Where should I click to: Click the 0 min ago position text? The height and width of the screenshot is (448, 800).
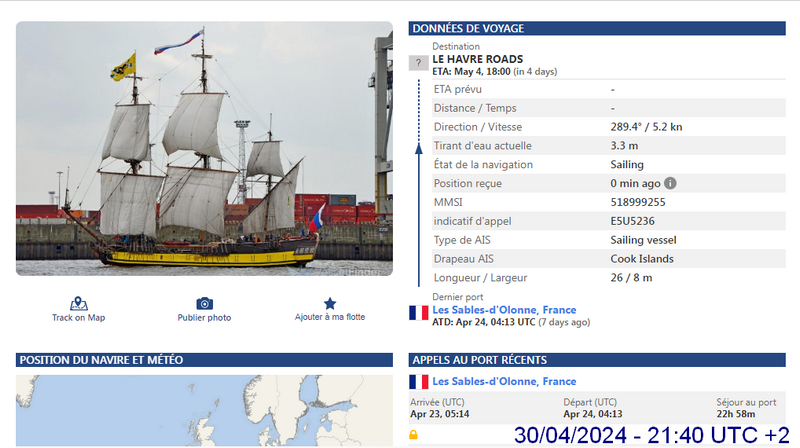(635, 183)
